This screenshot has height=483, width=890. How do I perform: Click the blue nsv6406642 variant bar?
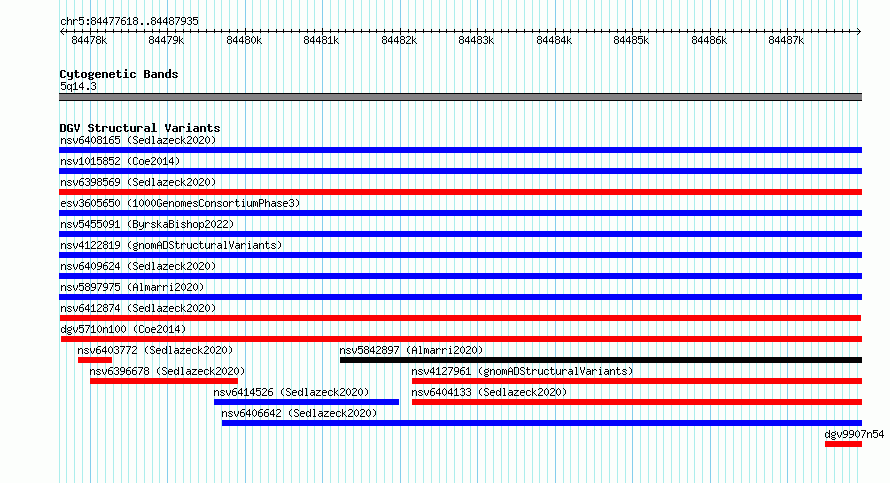541,423
